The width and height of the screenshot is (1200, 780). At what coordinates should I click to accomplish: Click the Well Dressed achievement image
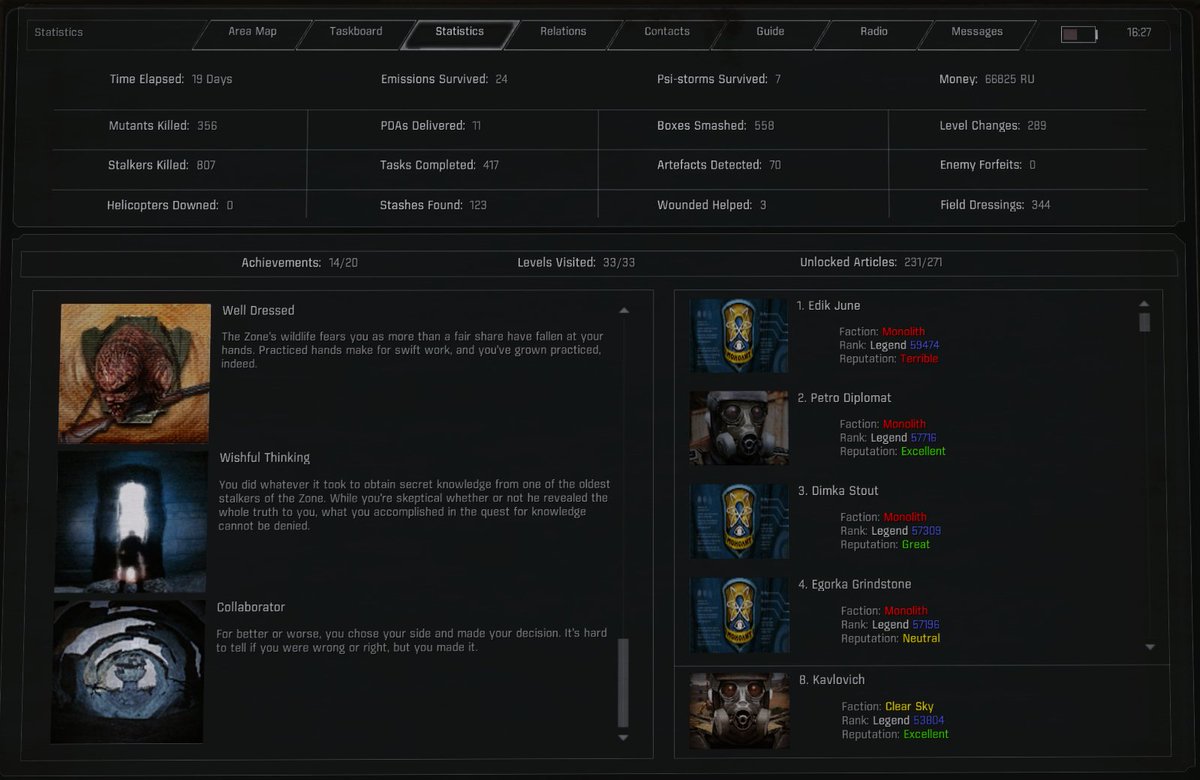click(135, 372)
